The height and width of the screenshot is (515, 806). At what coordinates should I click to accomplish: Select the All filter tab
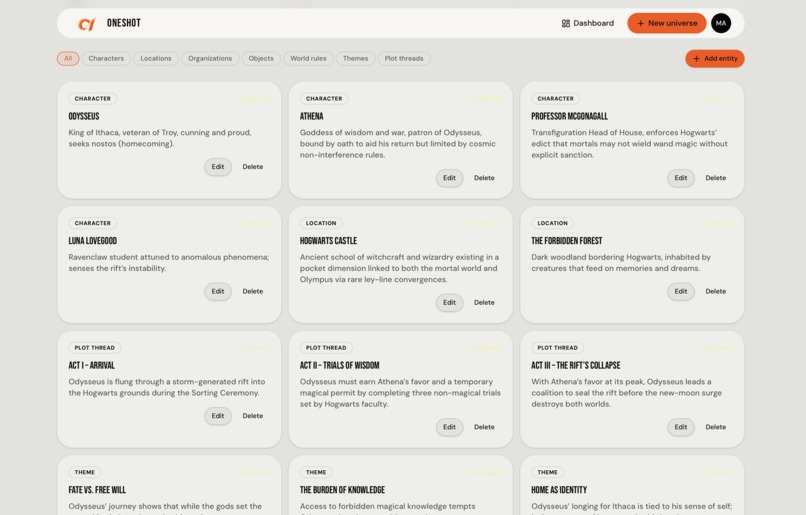click(x=68, y=59)
